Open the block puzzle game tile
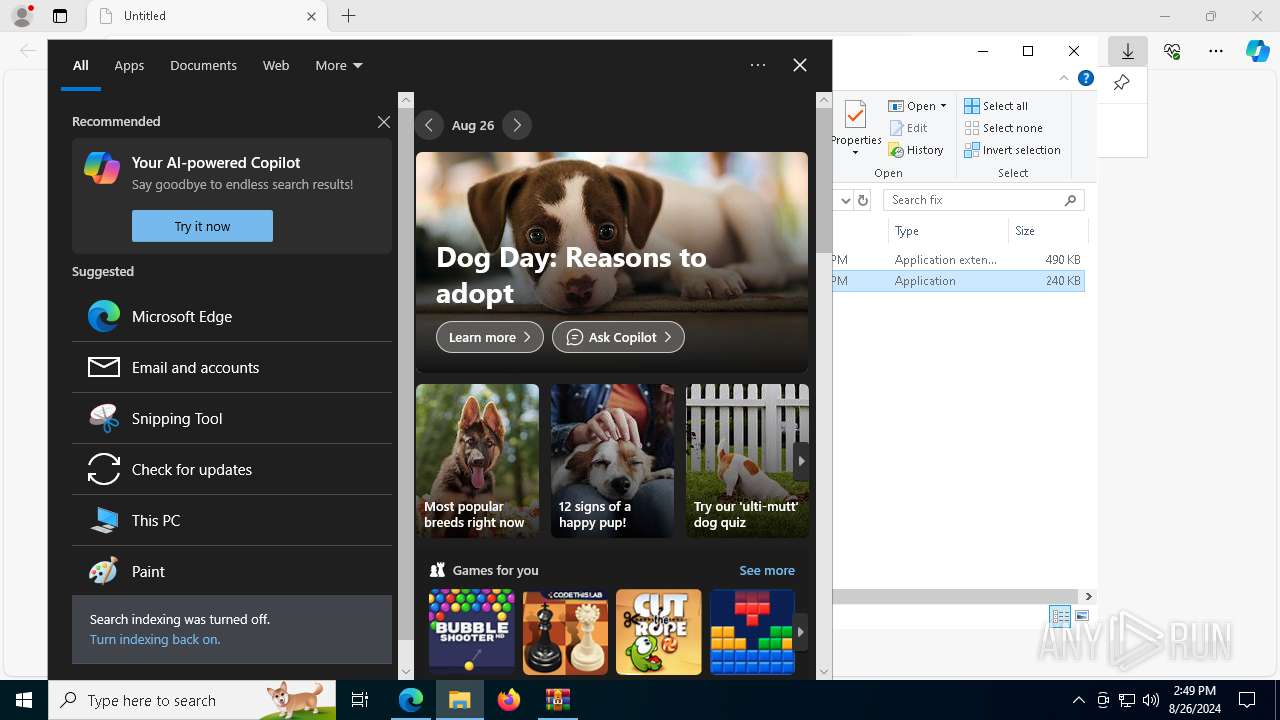Viewport: 1280px width, 720px height. point(752,631)
